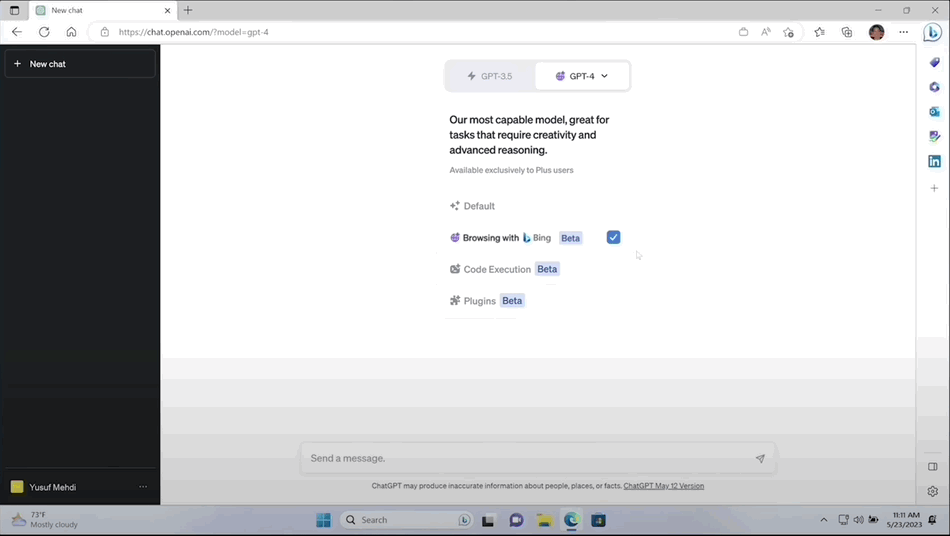Viewport: 950px width, 536px height.
Task: Open the shopping tag icon in Edge sidebar
Action: [x=934, y=62]
